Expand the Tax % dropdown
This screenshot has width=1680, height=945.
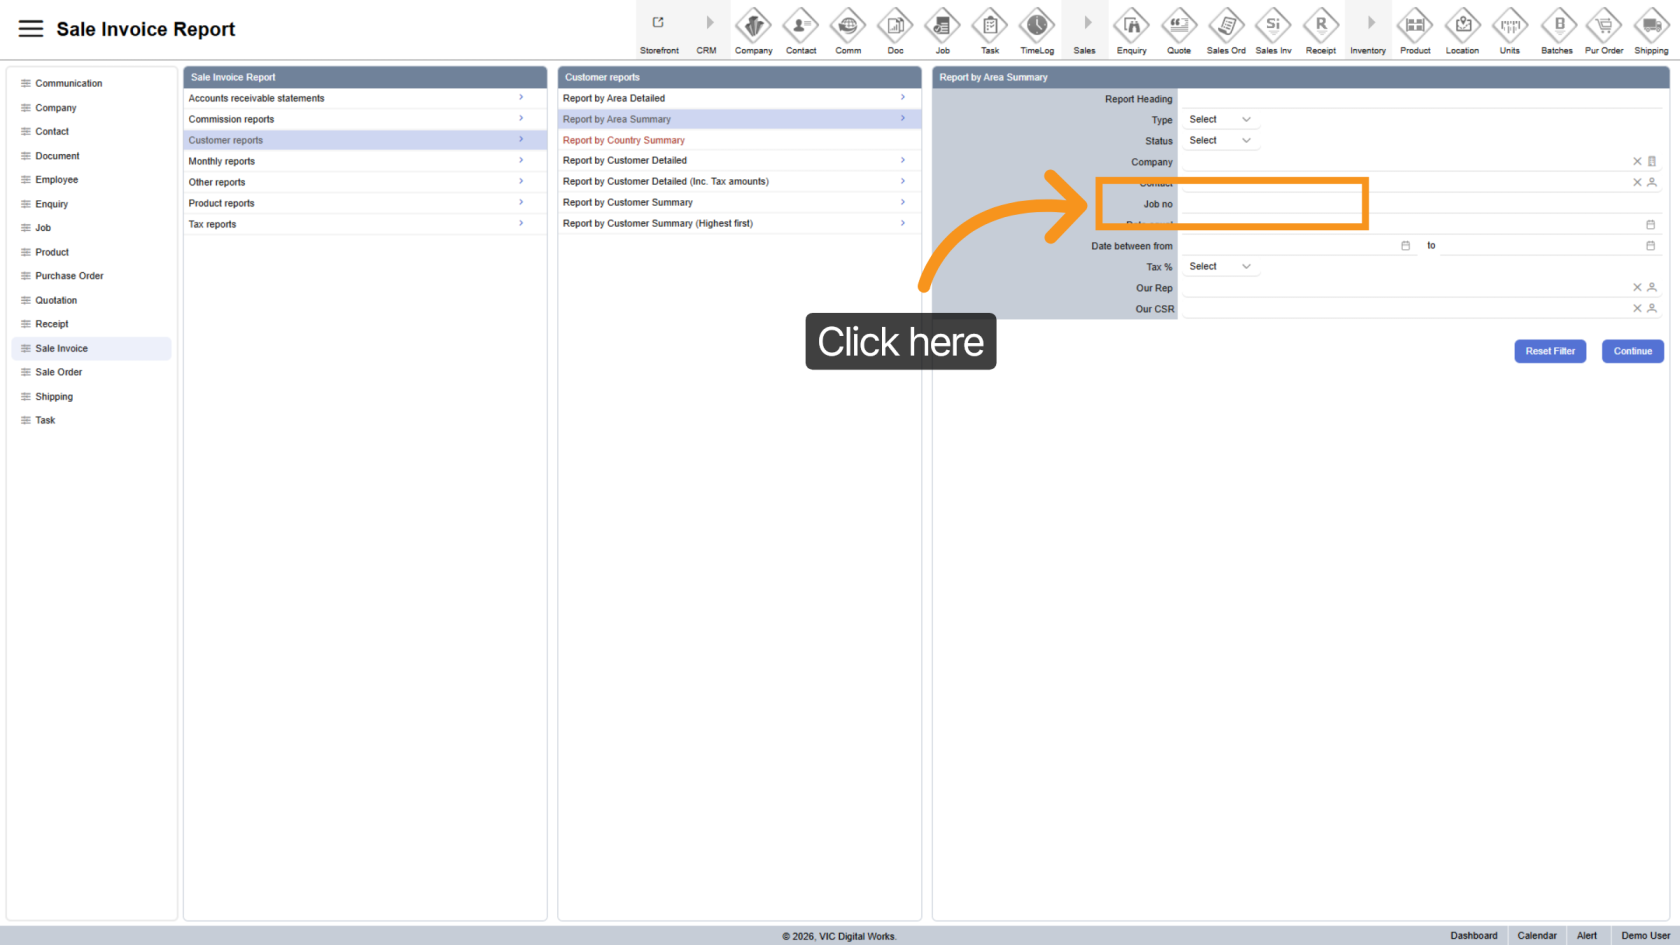tap(1219, 267)
